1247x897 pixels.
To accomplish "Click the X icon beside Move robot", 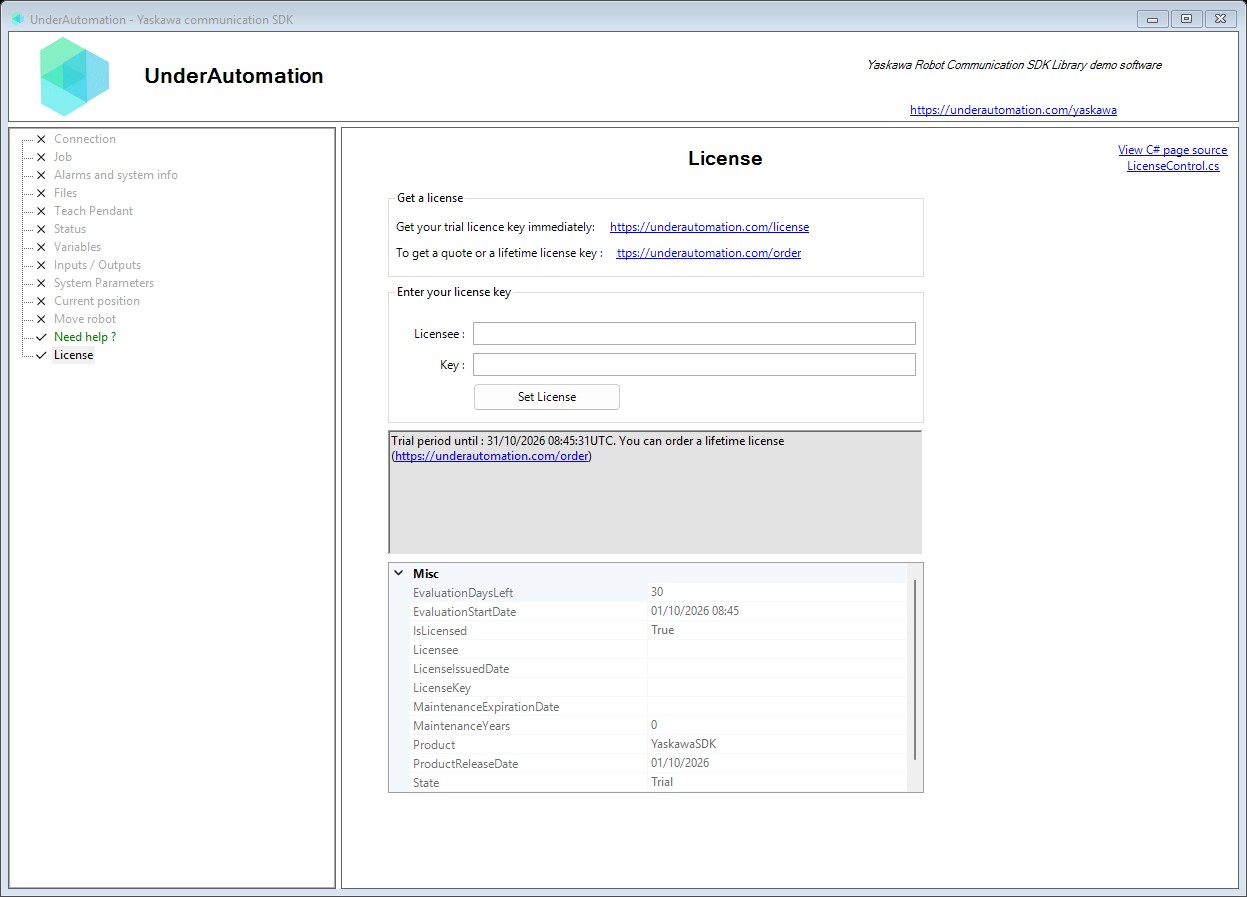I will click(41, 319).
